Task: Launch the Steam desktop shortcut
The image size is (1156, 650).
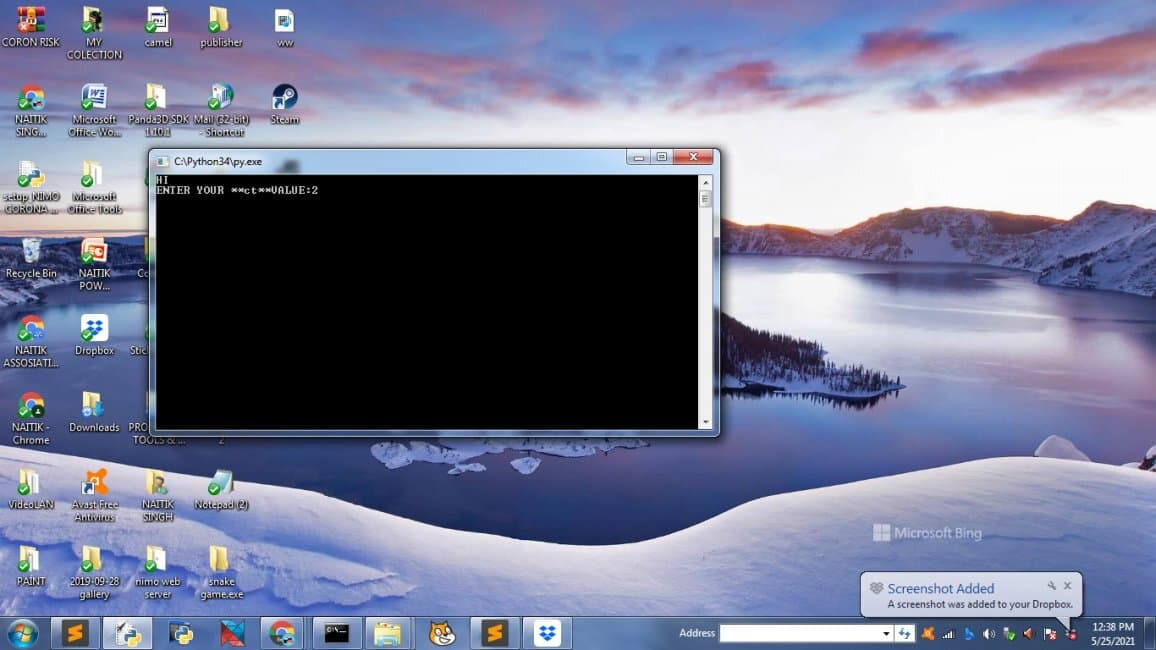Action: (x=285, y=104)
